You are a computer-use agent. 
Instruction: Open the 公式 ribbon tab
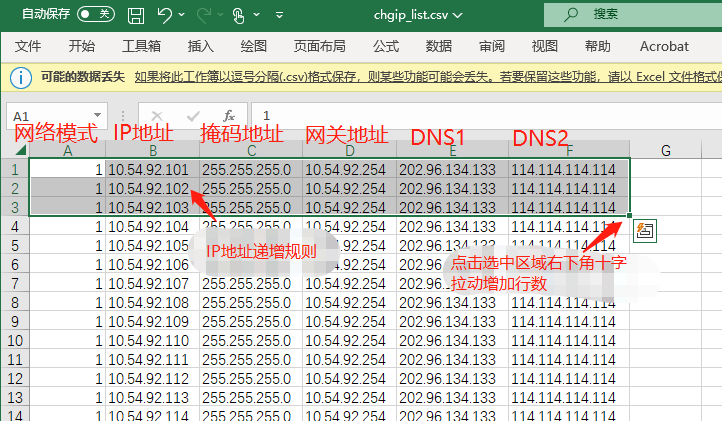(386, 46)
